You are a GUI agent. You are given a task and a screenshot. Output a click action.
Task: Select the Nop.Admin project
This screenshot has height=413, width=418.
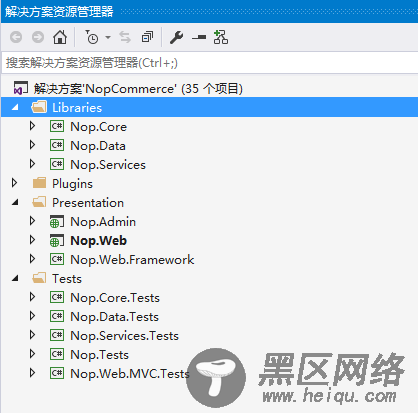[x=103, y=222]
